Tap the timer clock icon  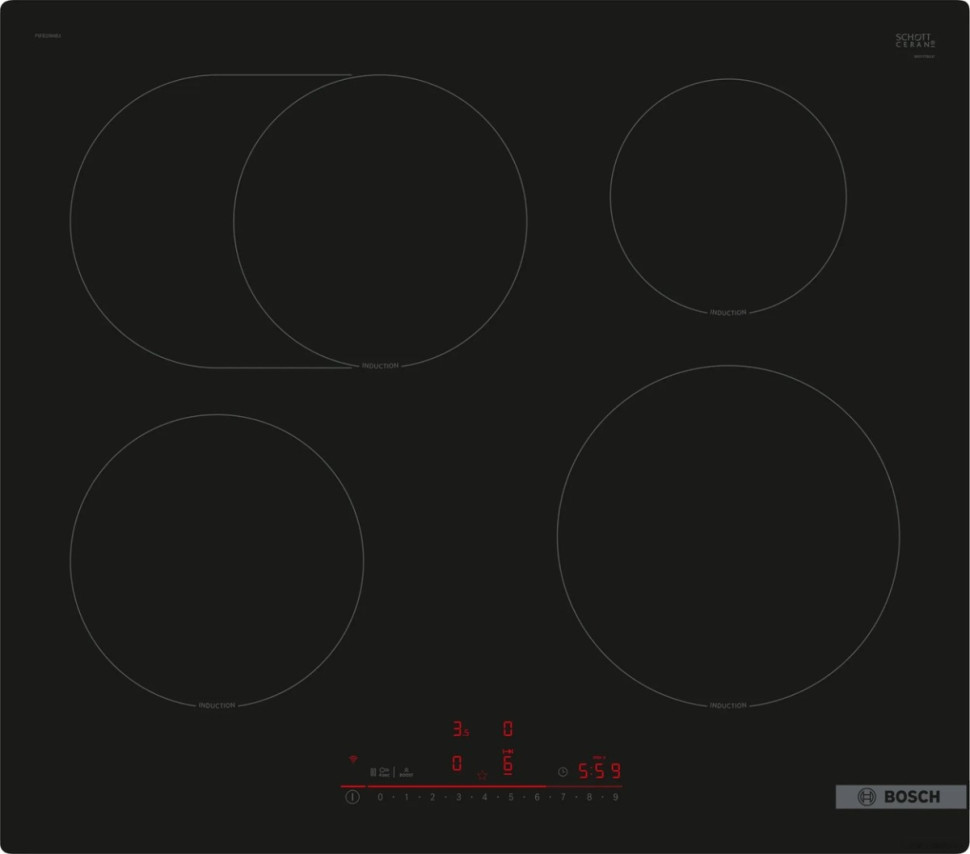(563, 771)
